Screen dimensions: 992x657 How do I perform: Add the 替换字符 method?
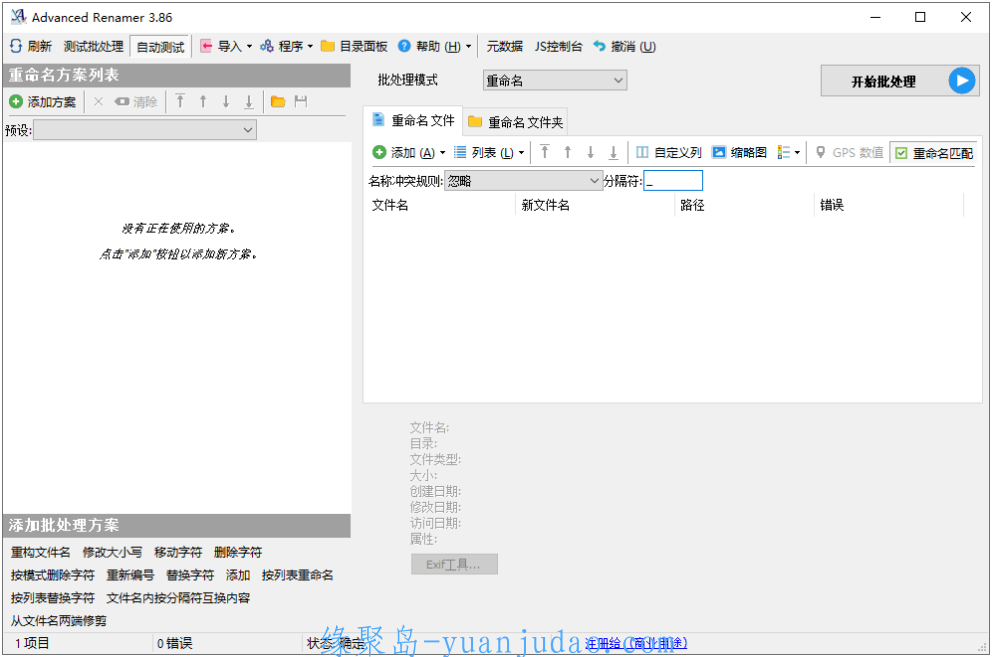pos(190,575)
